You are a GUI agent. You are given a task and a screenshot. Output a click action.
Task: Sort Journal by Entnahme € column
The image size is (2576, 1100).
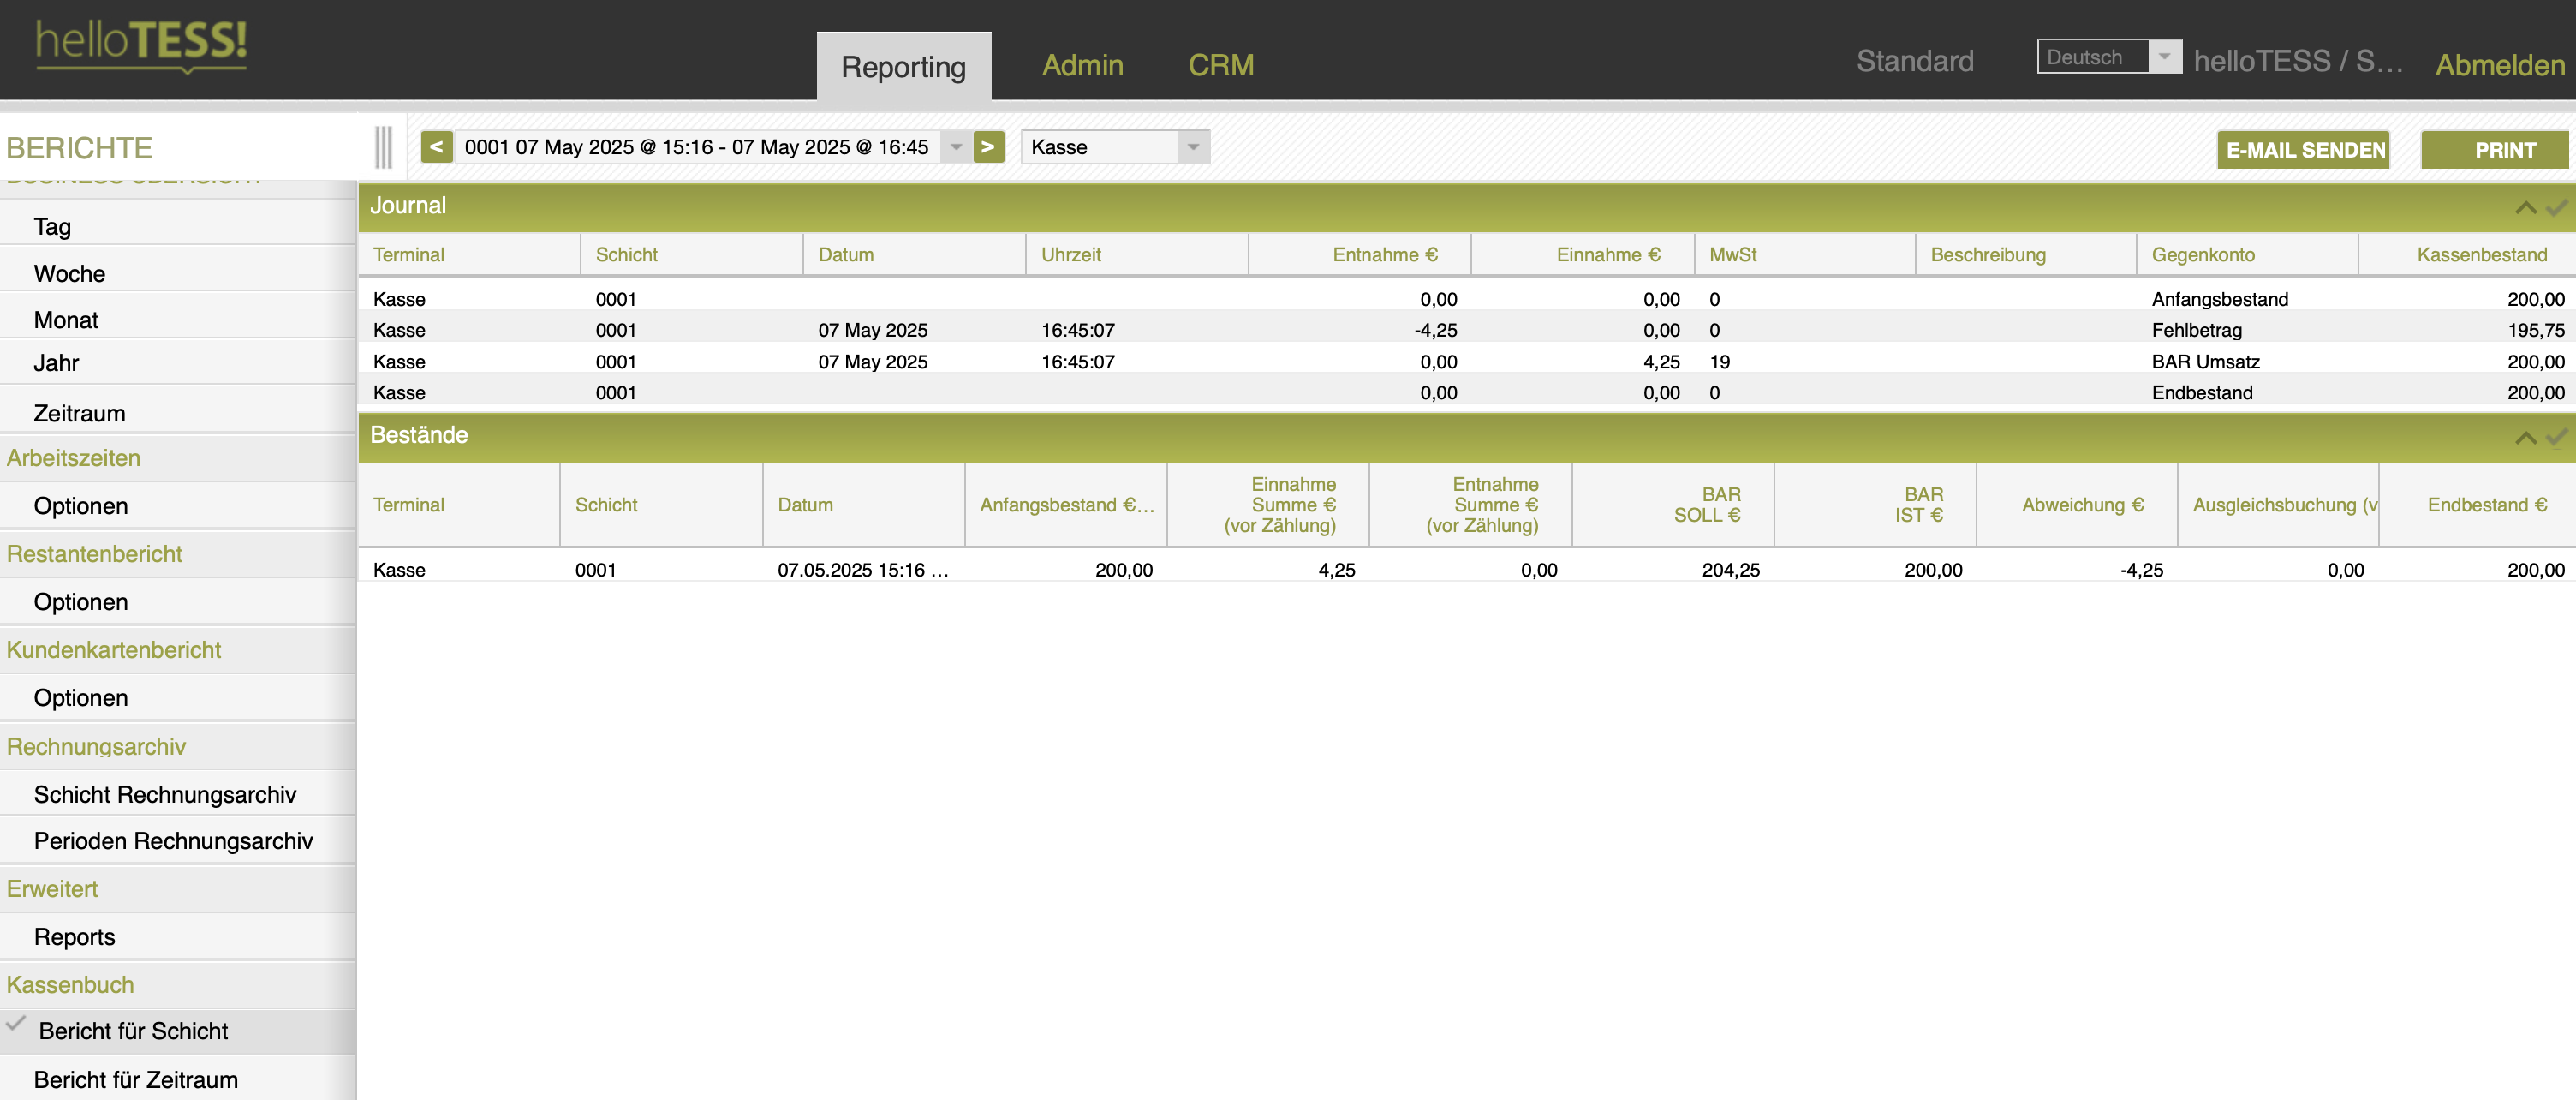[1360, 254]
